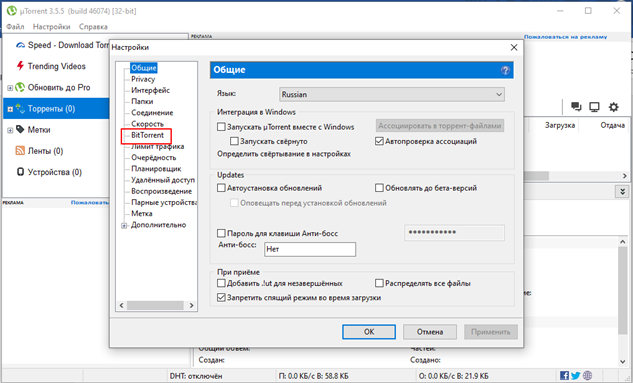Open Facebook icon in status bar
The image size is (633, 383).
(564, 376)
